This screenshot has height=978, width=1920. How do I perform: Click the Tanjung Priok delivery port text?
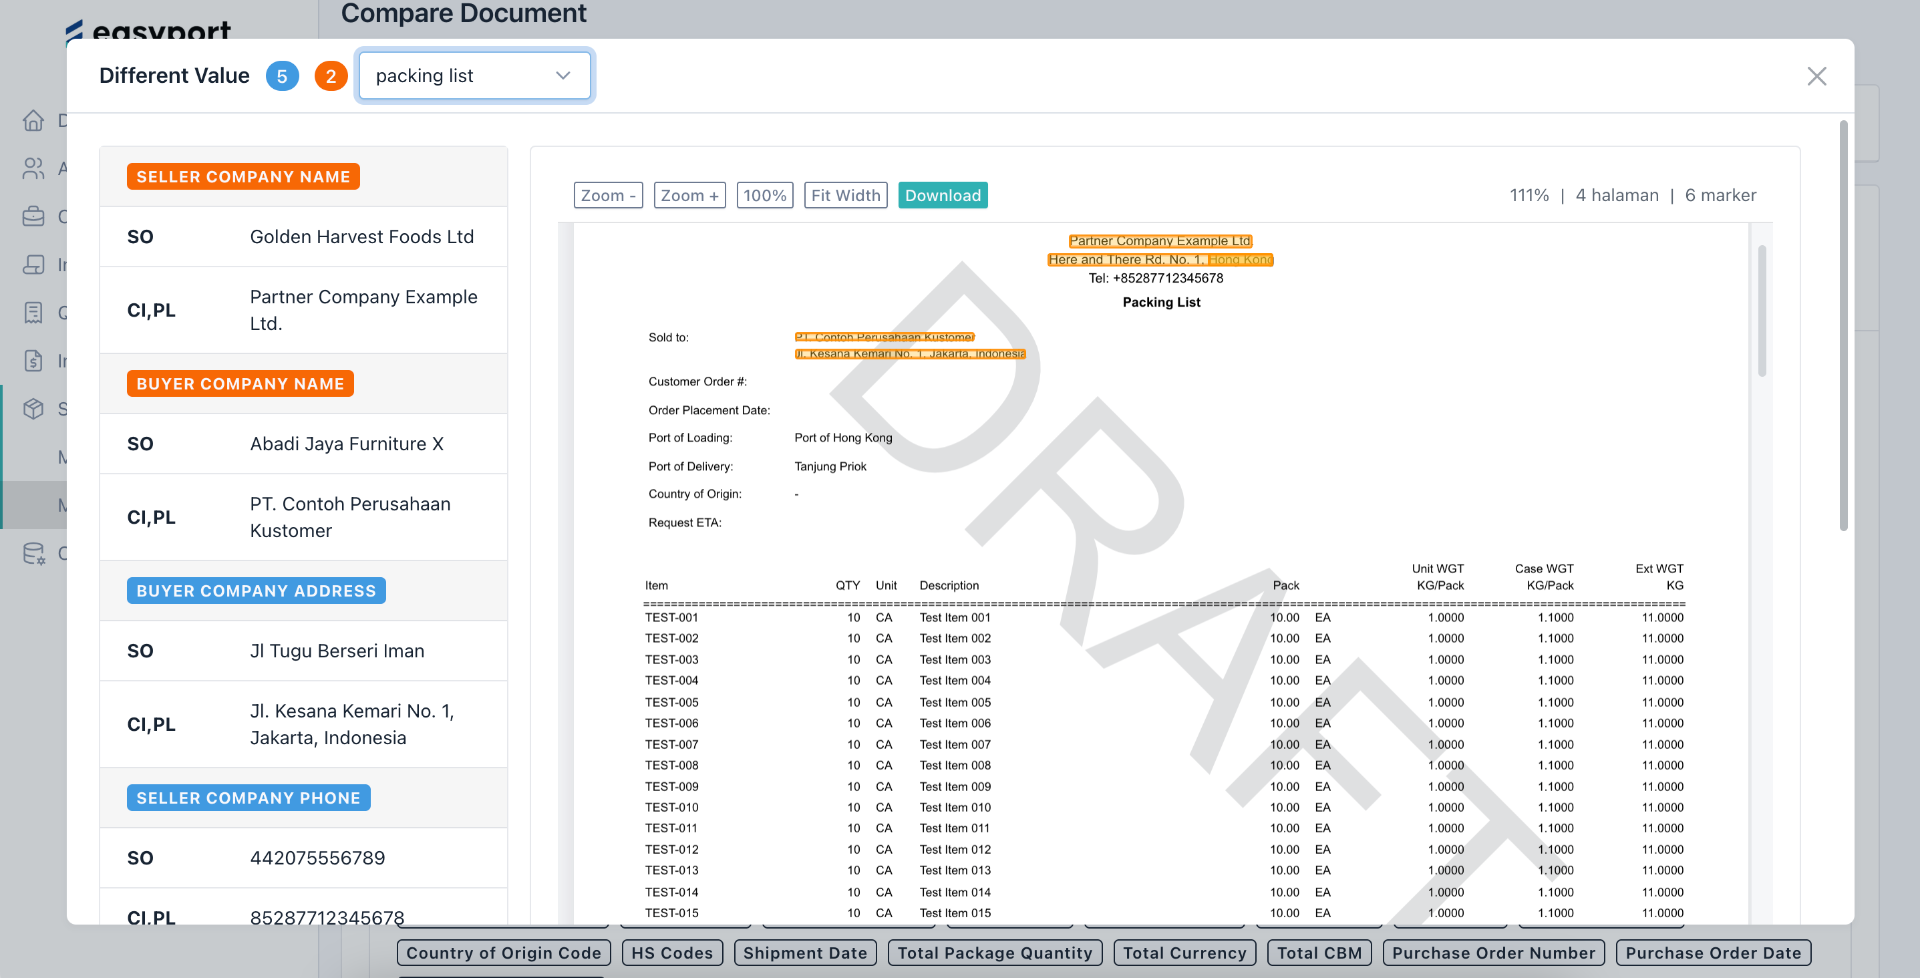pos(830,467)
